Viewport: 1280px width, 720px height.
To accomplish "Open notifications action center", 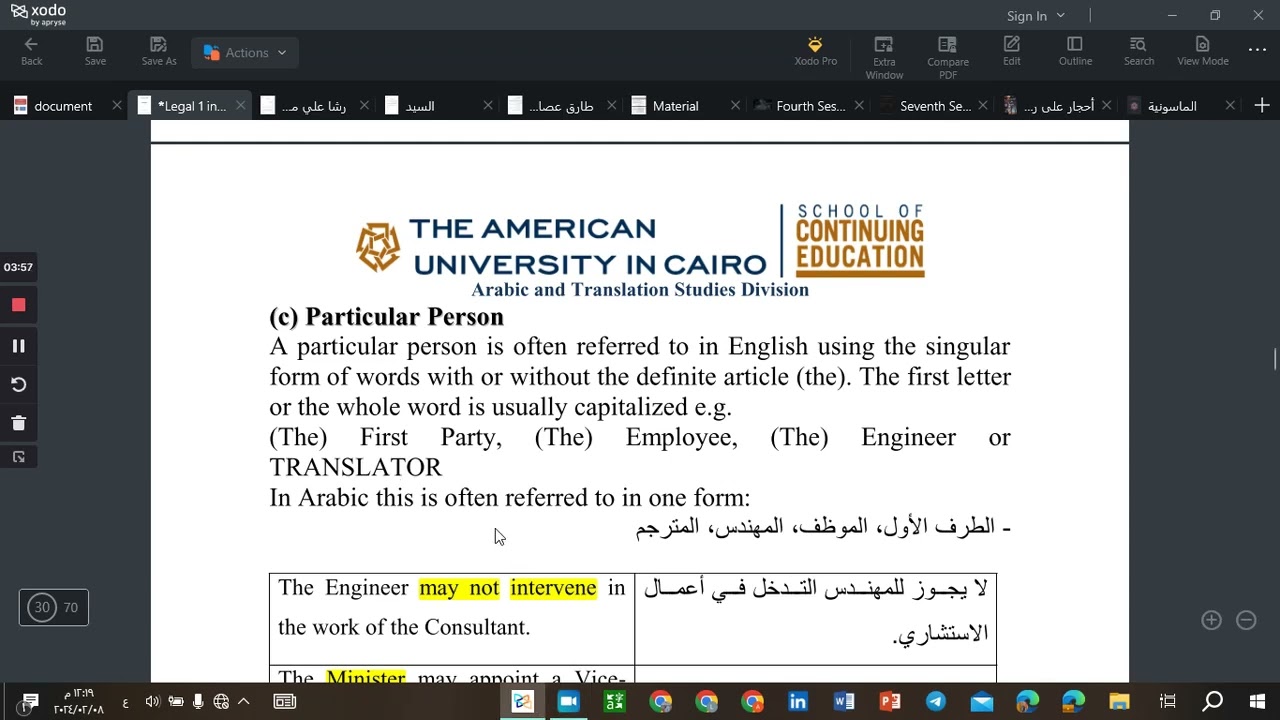I will click(x=30, y=701).
